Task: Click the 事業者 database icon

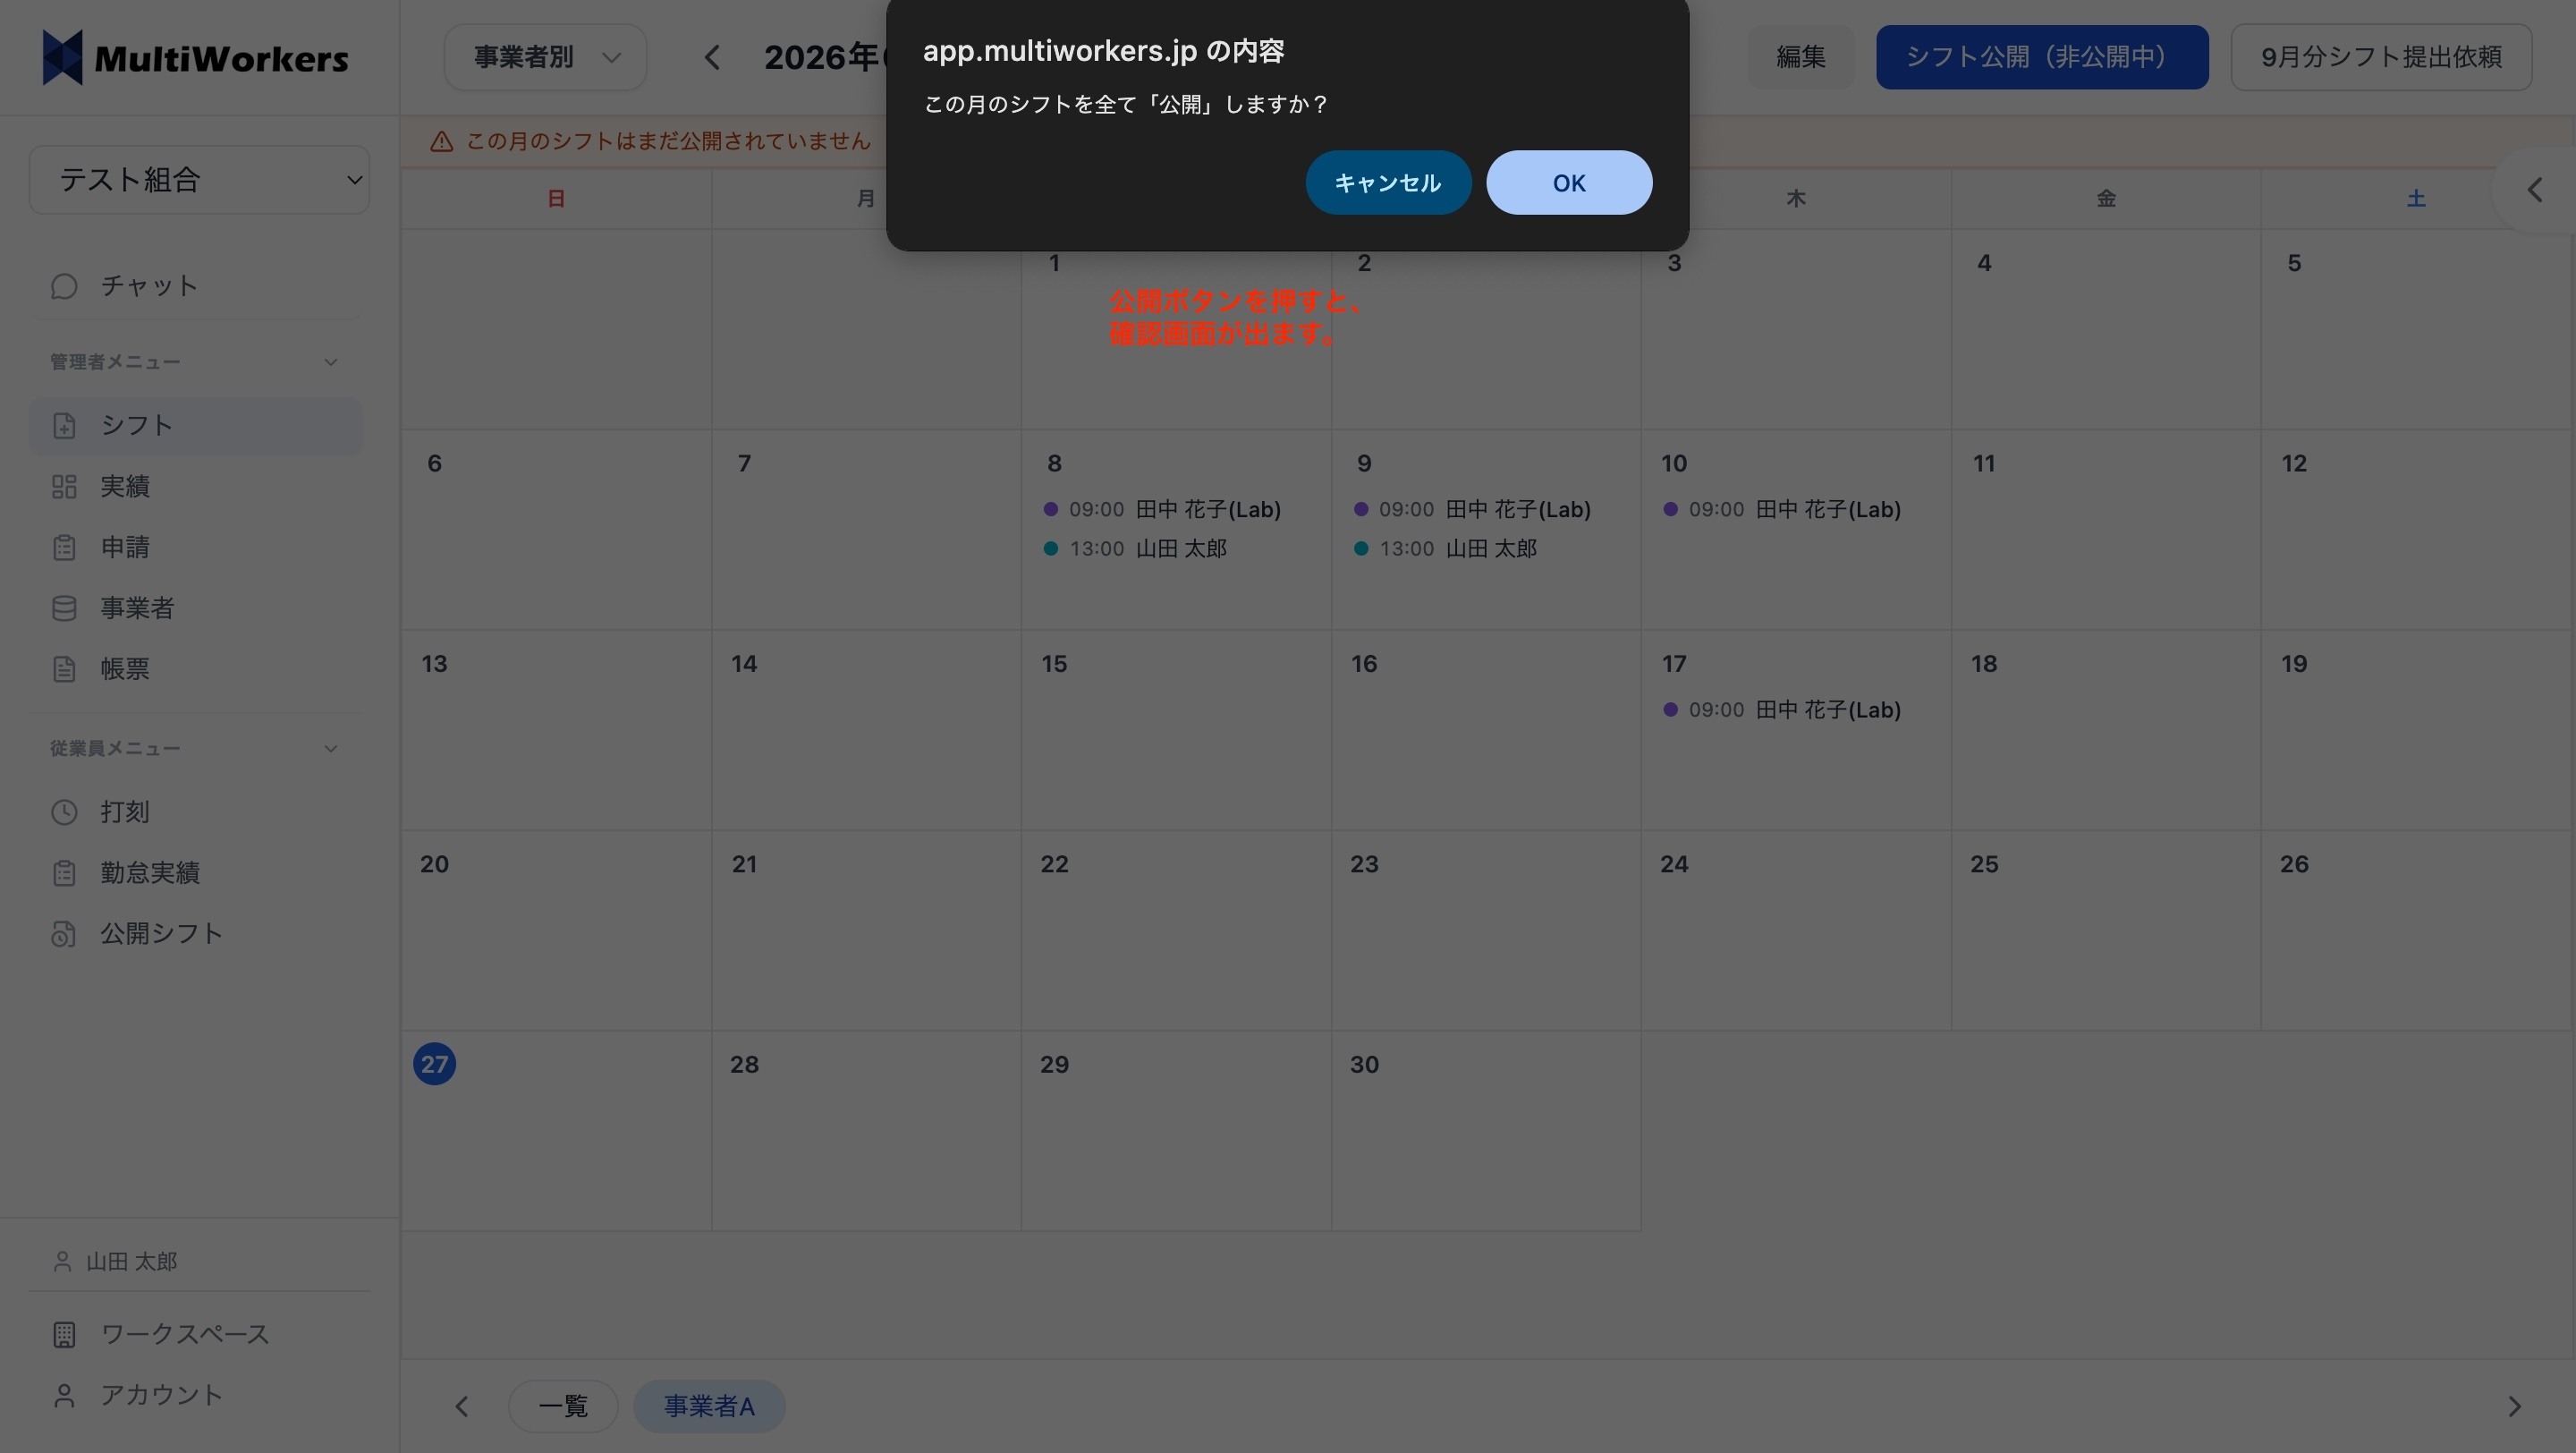Action: [x=64, y=608]
